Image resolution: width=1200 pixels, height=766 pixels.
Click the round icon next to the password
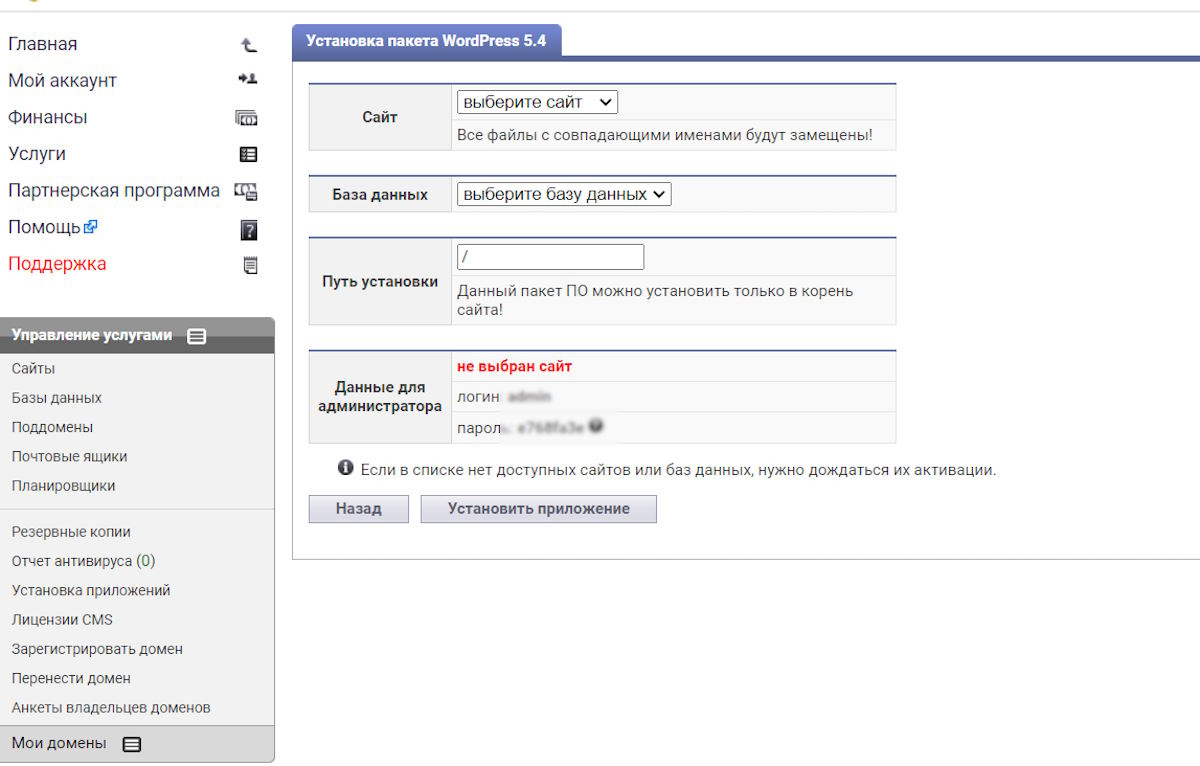click(596, 426)
